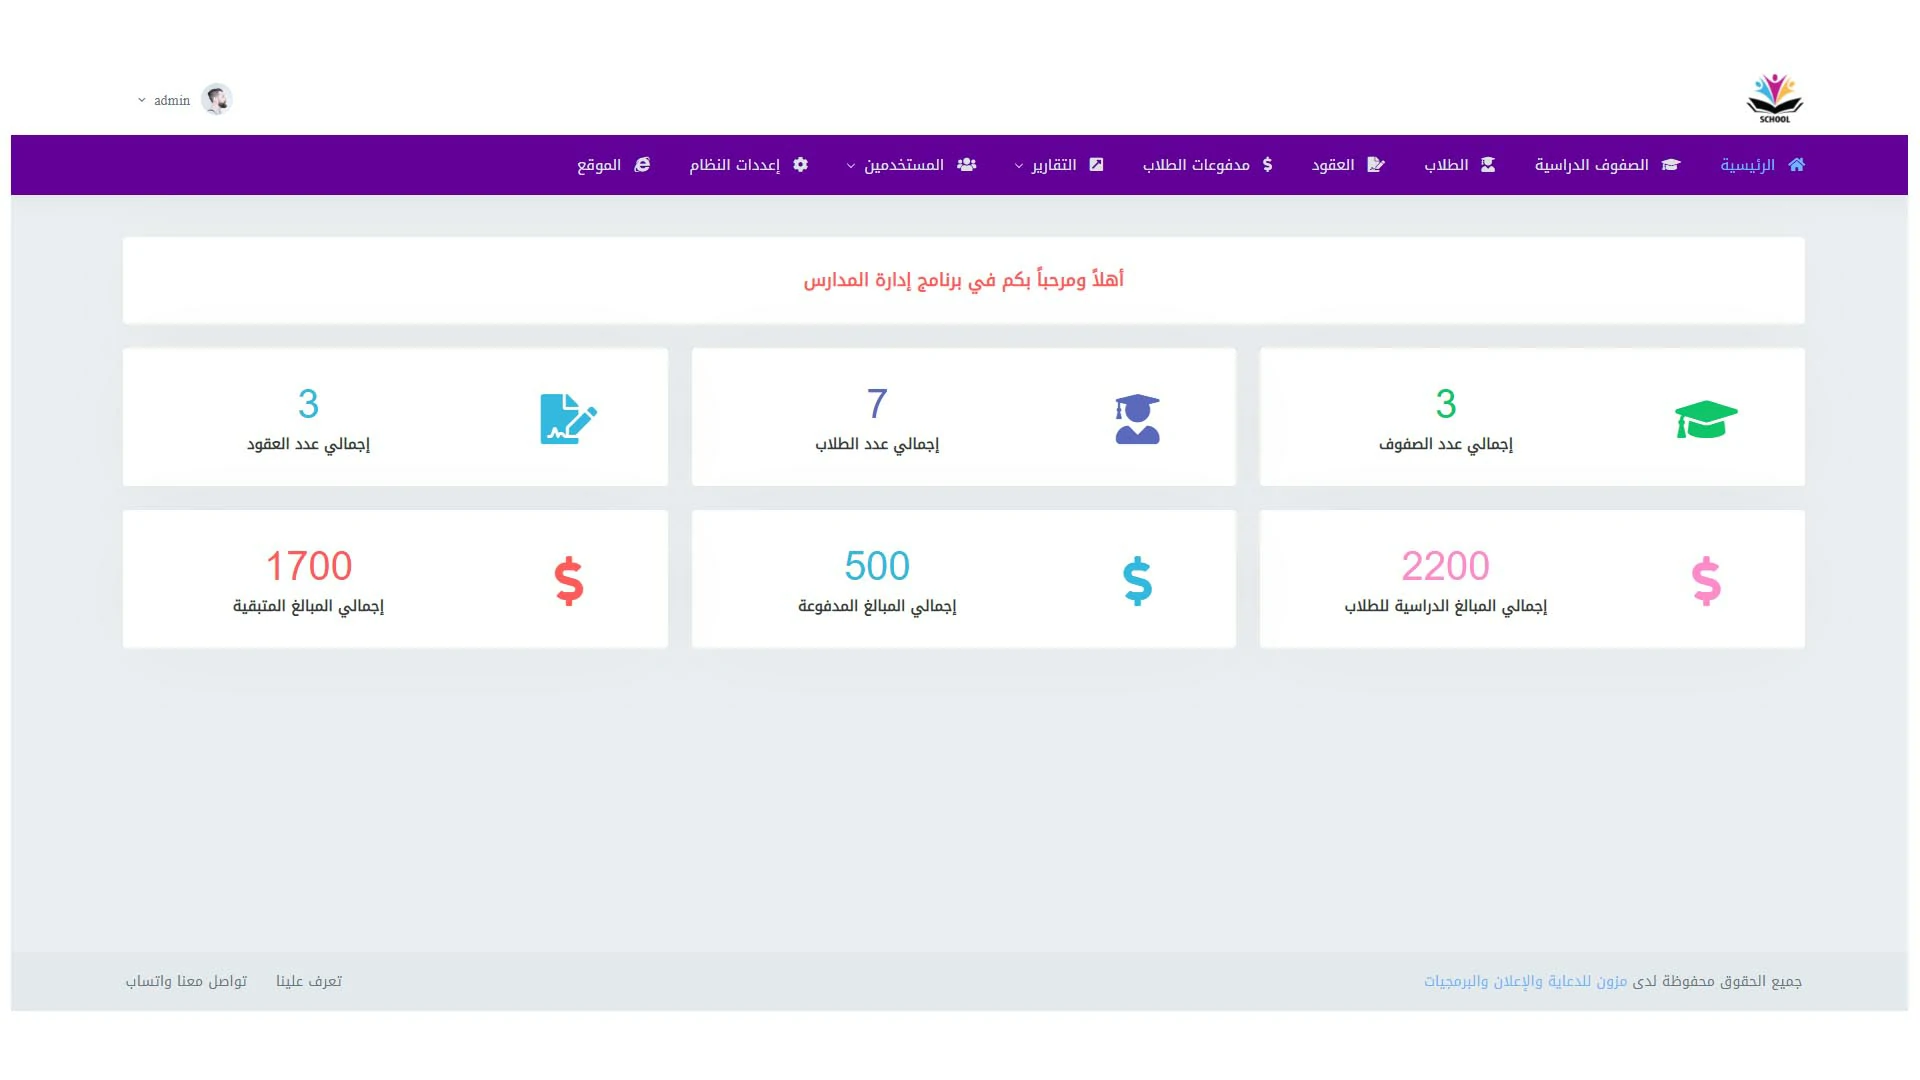Viewport: 1920px width, 1080px height.
Task: Click the purple student graduate icon
Action: (1137, 419)
